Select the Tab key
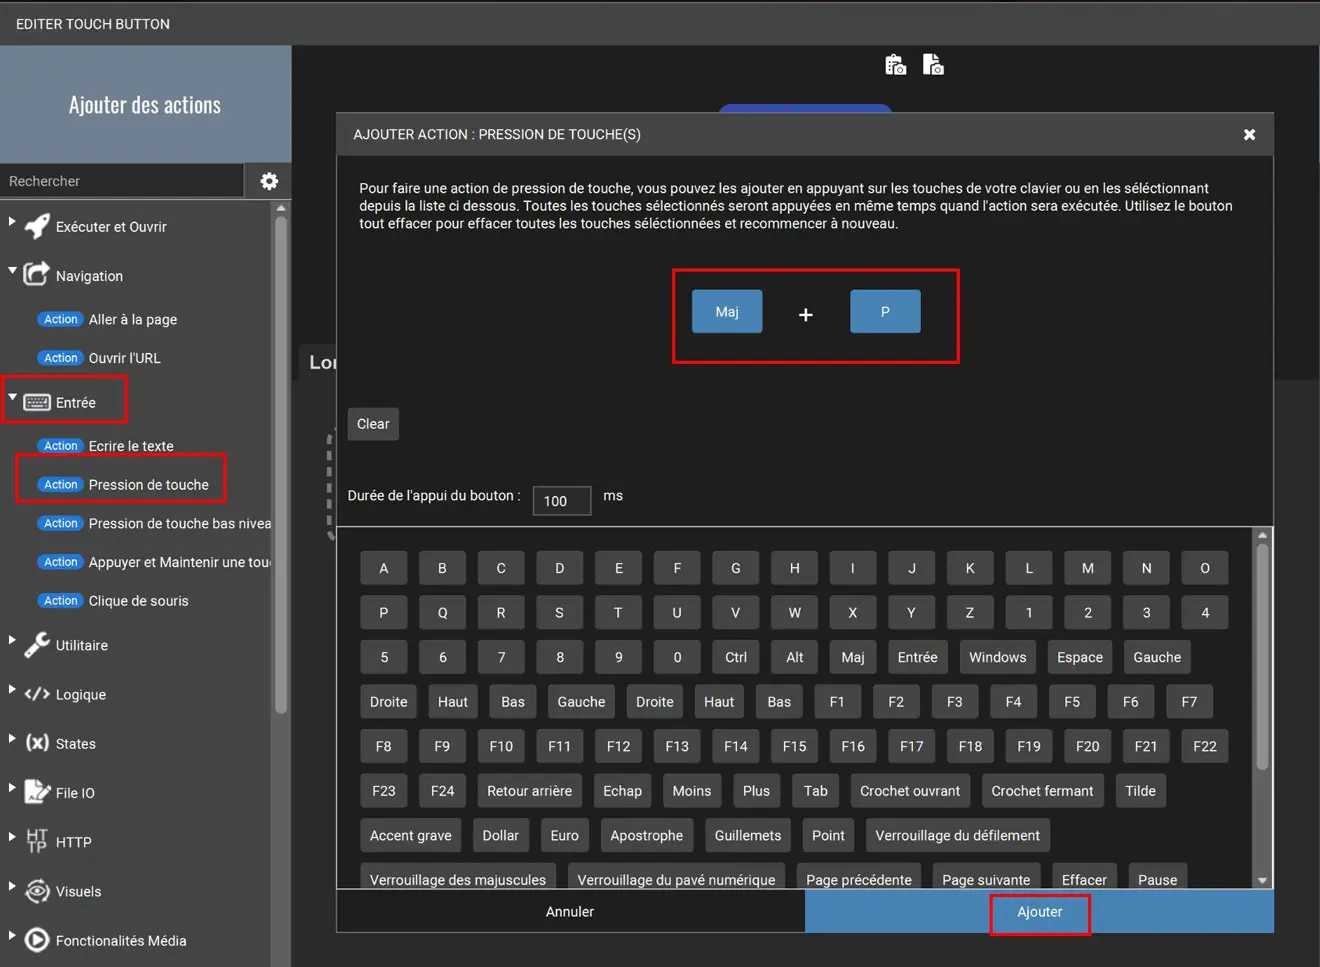1320x967 pixels. coord(816,791)
